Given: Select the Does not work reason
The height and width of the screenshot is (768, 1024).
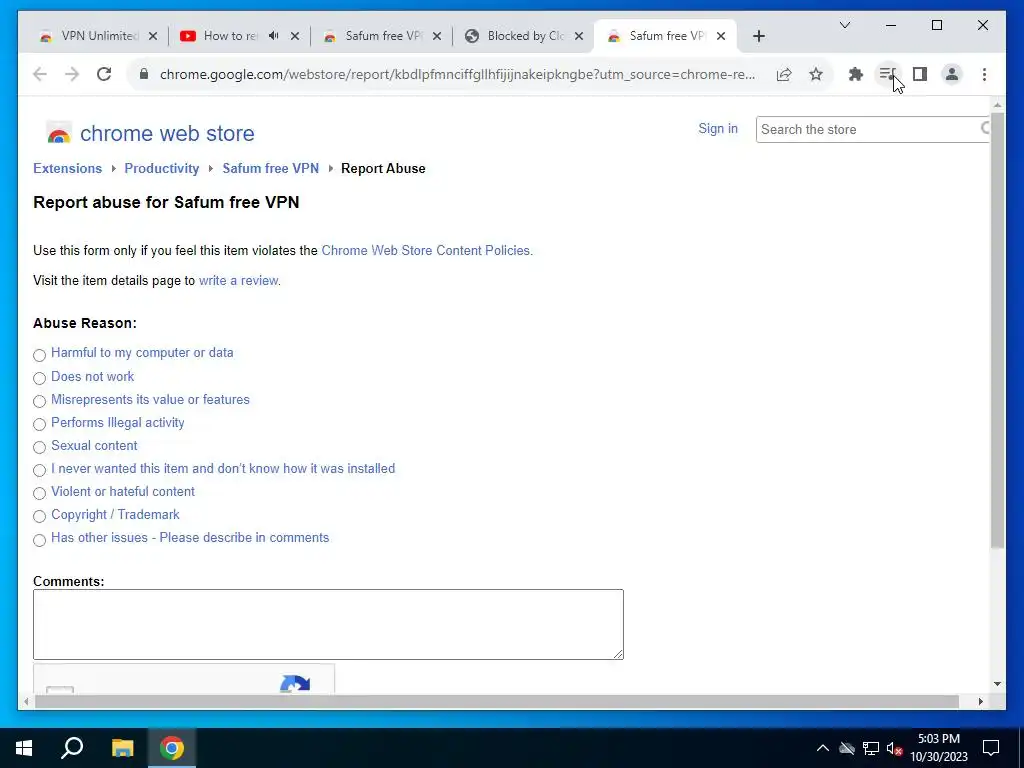Looking at the screenshot, I should tap(40, 378).
